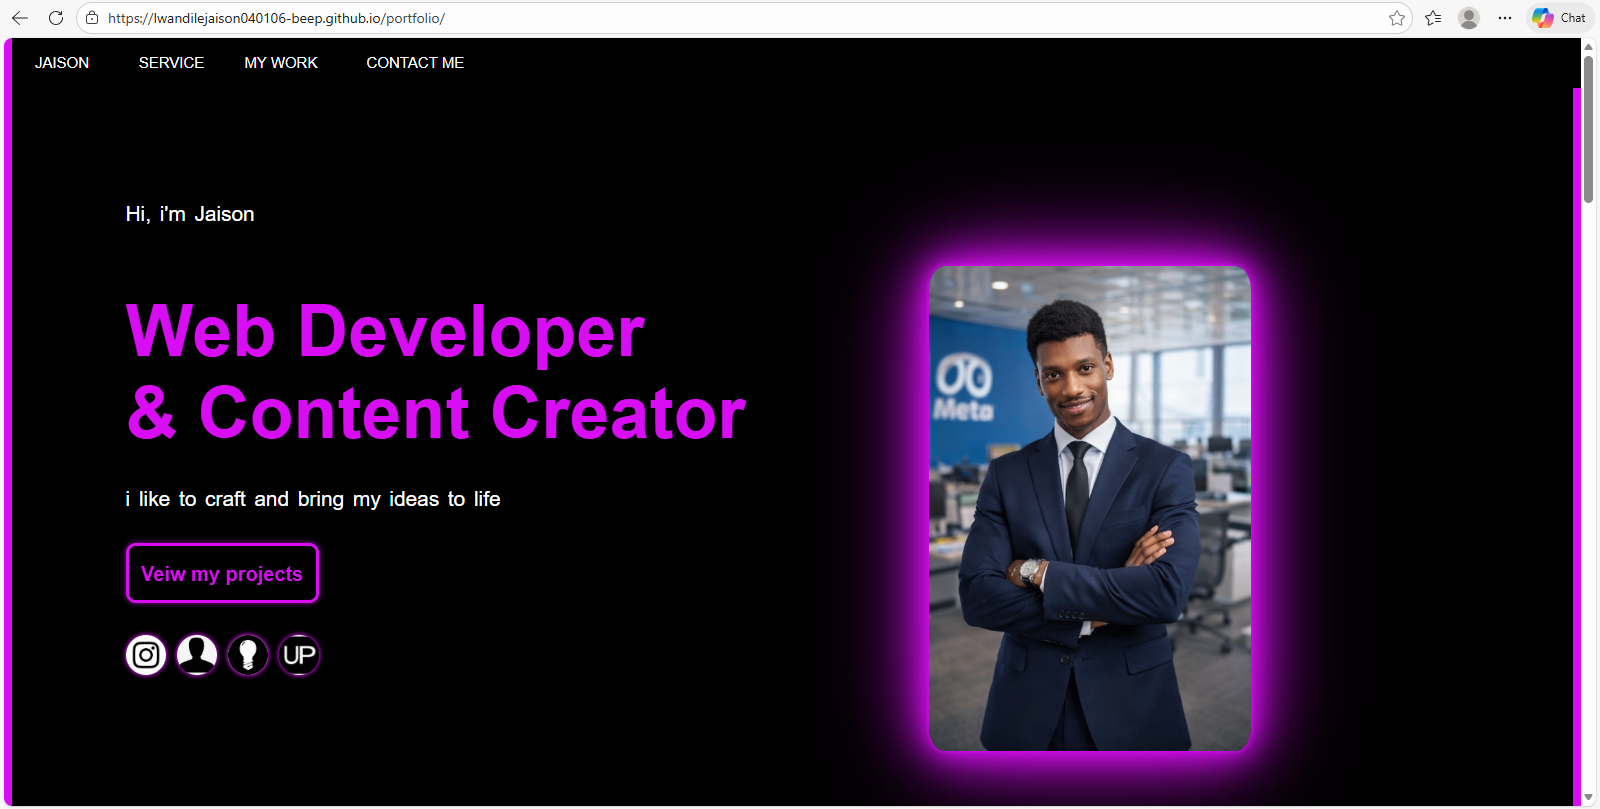The width and height of the screenshot is (1600, 809).
Task: Open the MY WORK nav link
Action: 281,63
